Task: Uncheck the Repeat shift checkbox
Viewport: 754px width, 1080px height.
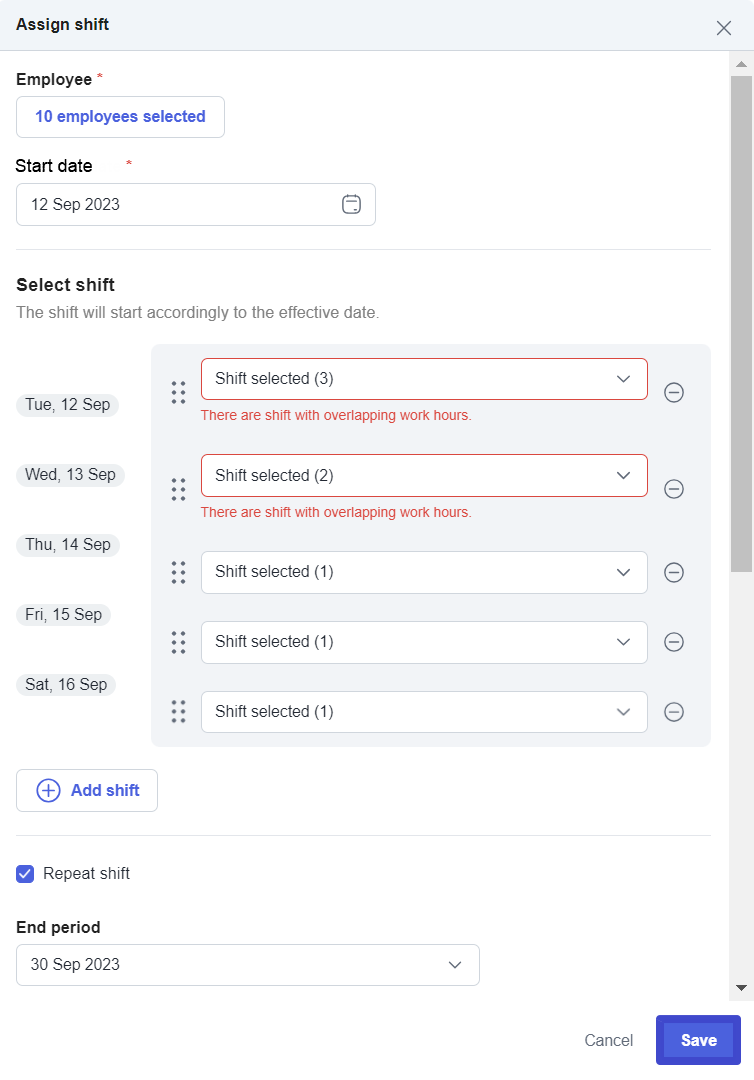Action: [x=24, y=873]
